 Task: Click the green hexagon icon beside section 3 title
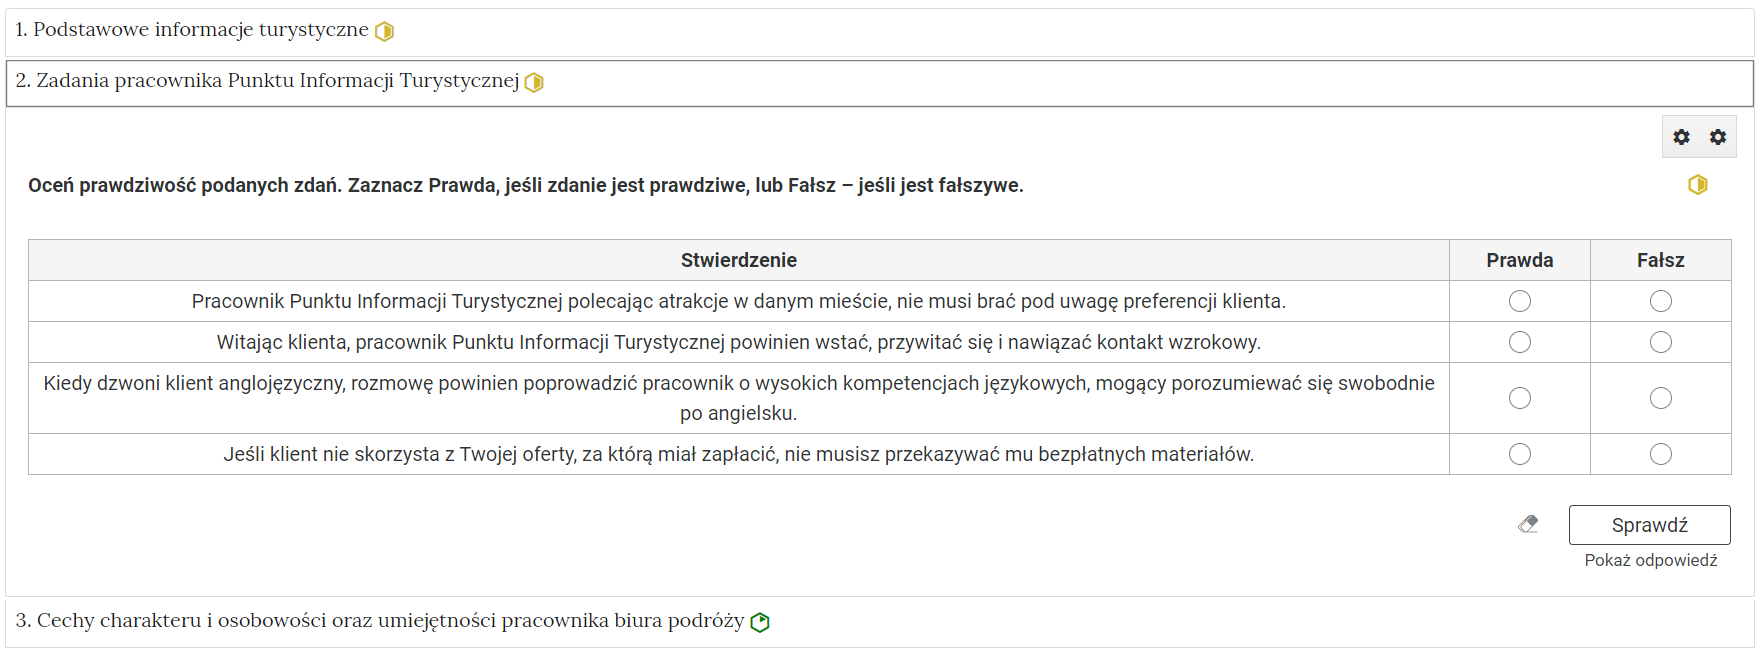pos(761,621)
